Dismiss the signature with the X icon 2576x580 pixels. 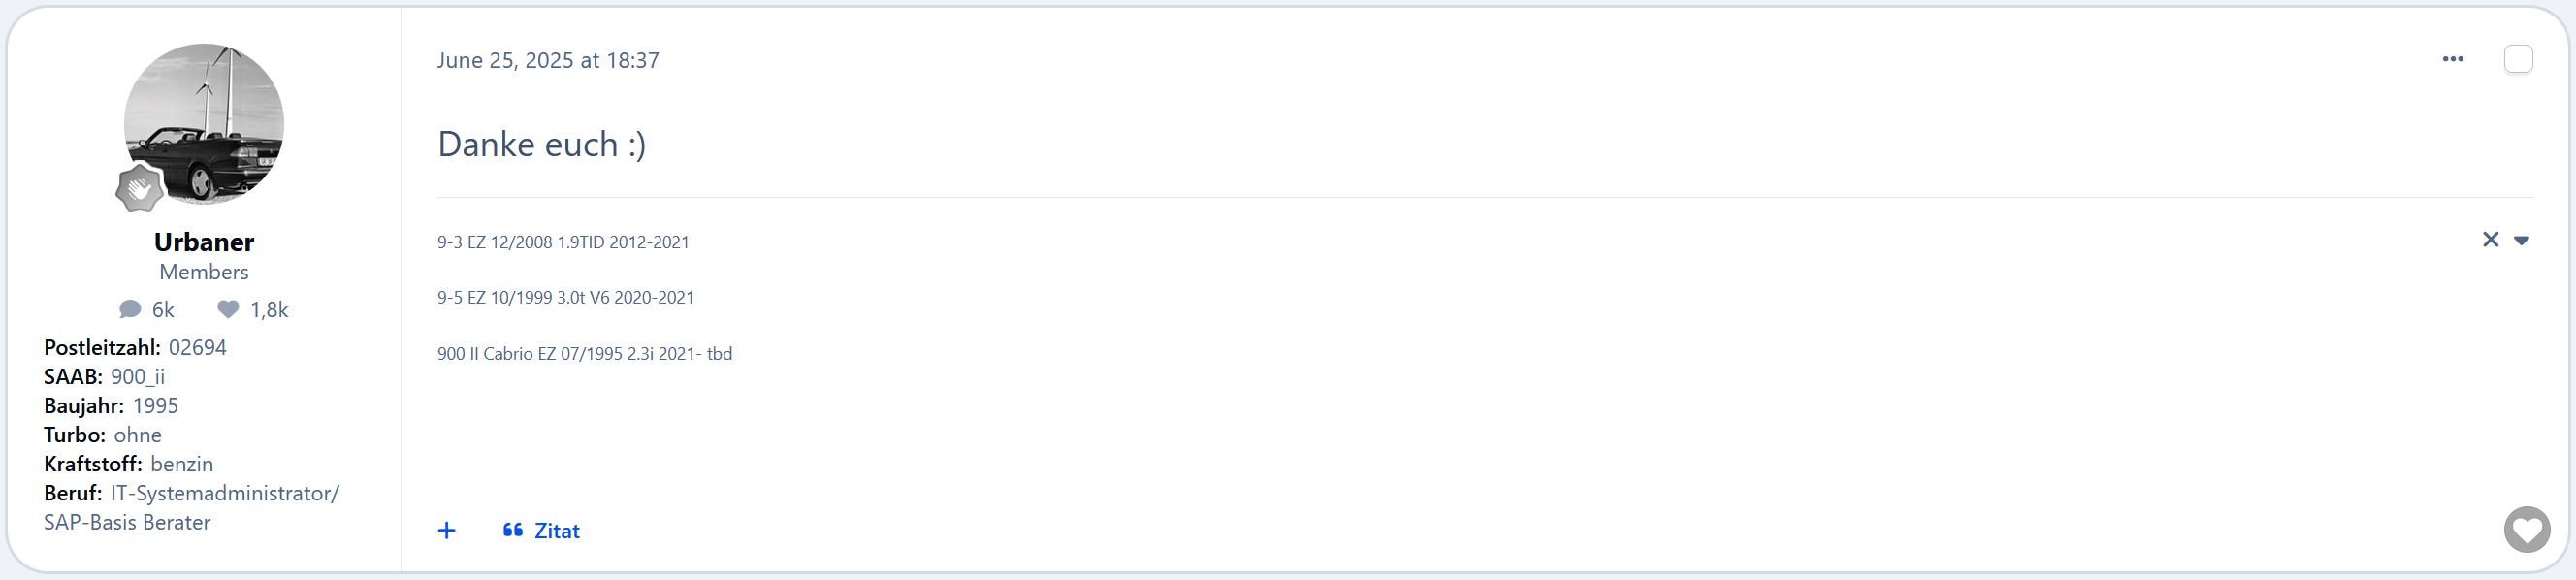2490,240
